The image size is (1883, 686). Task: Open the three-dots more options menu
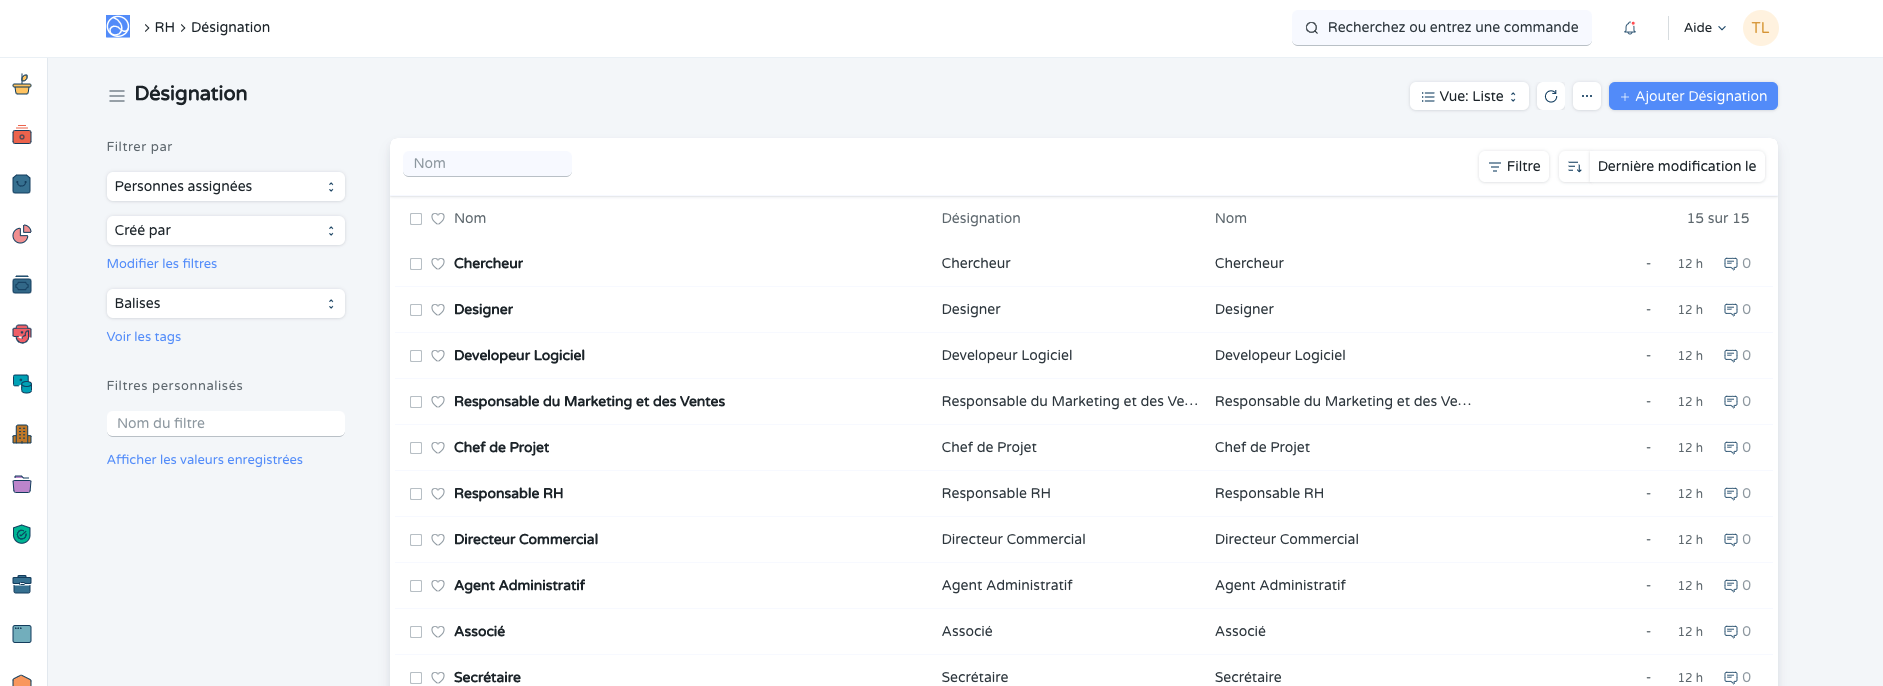point(1587,96)
